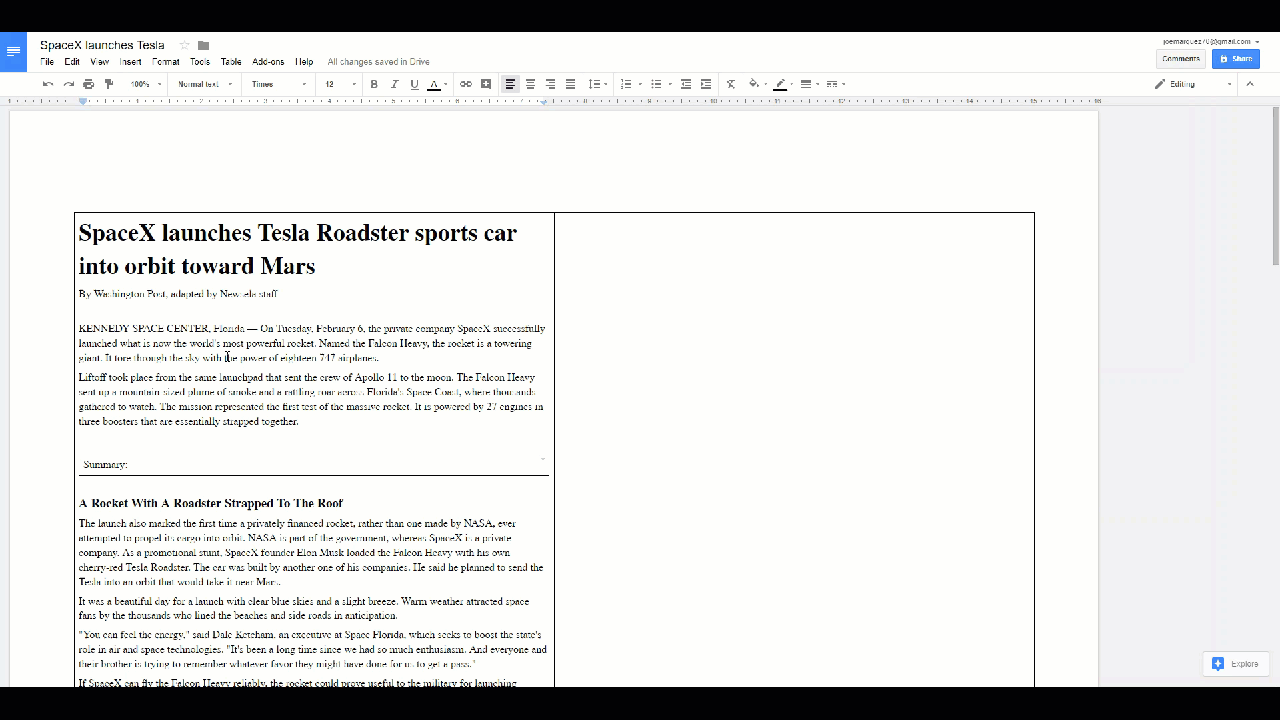
Task: Increase the paragraph indent
Action: pos(706,84)
